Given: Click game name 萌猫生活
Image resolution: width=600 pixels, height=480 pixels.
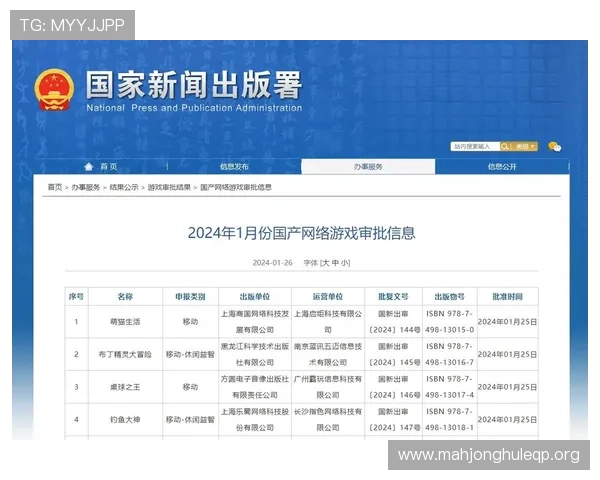Looking at the screenshot, I should 125,322.
